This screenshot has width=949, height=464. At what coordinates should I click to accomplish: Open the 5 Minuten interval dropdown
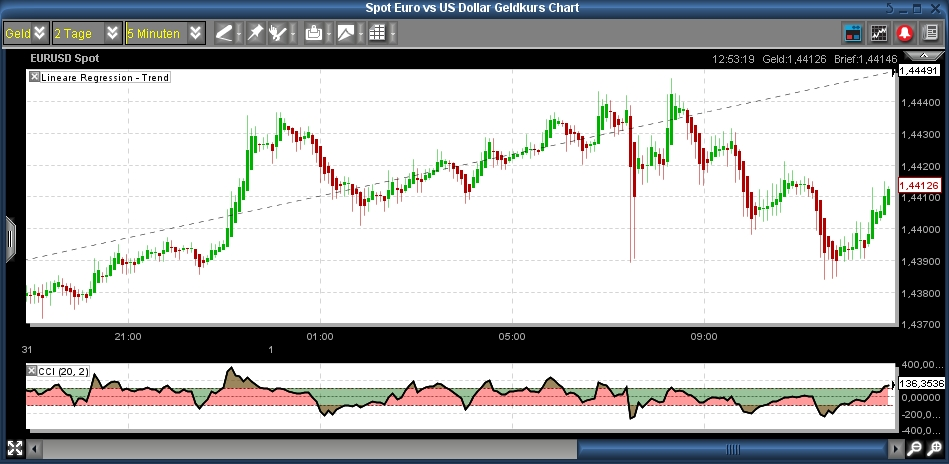pos(165,33)
